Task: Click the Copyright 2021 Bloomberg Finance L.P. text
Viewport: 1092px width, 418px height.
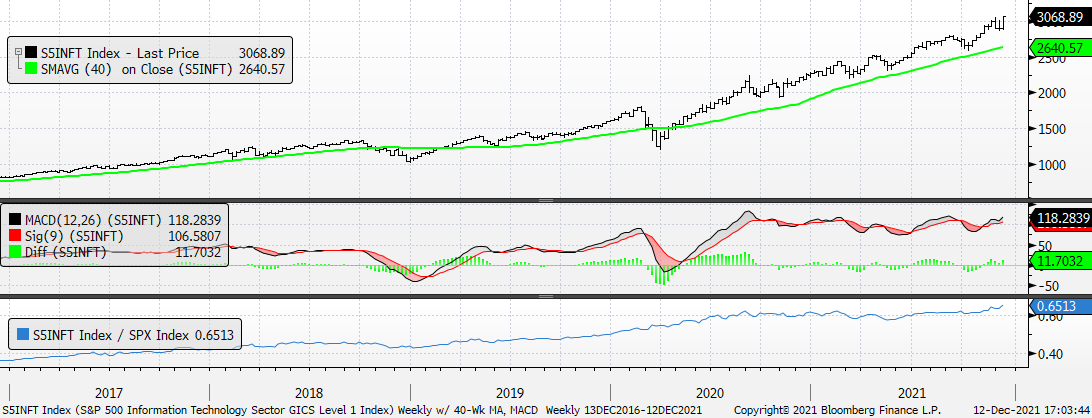Action: pyautogui.click(x=837, y=410)
